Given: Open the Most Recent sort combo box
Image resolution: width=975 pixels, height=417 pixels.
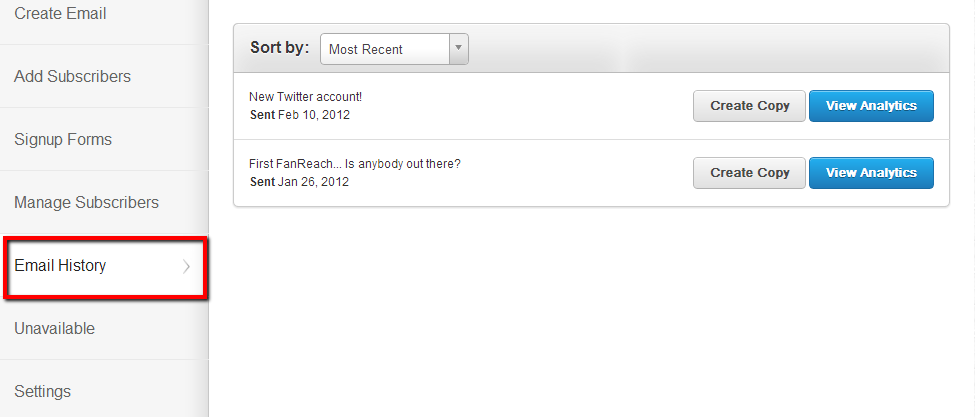Looking at the screenshot, I should pyautogui.click(x=385, y=49).
